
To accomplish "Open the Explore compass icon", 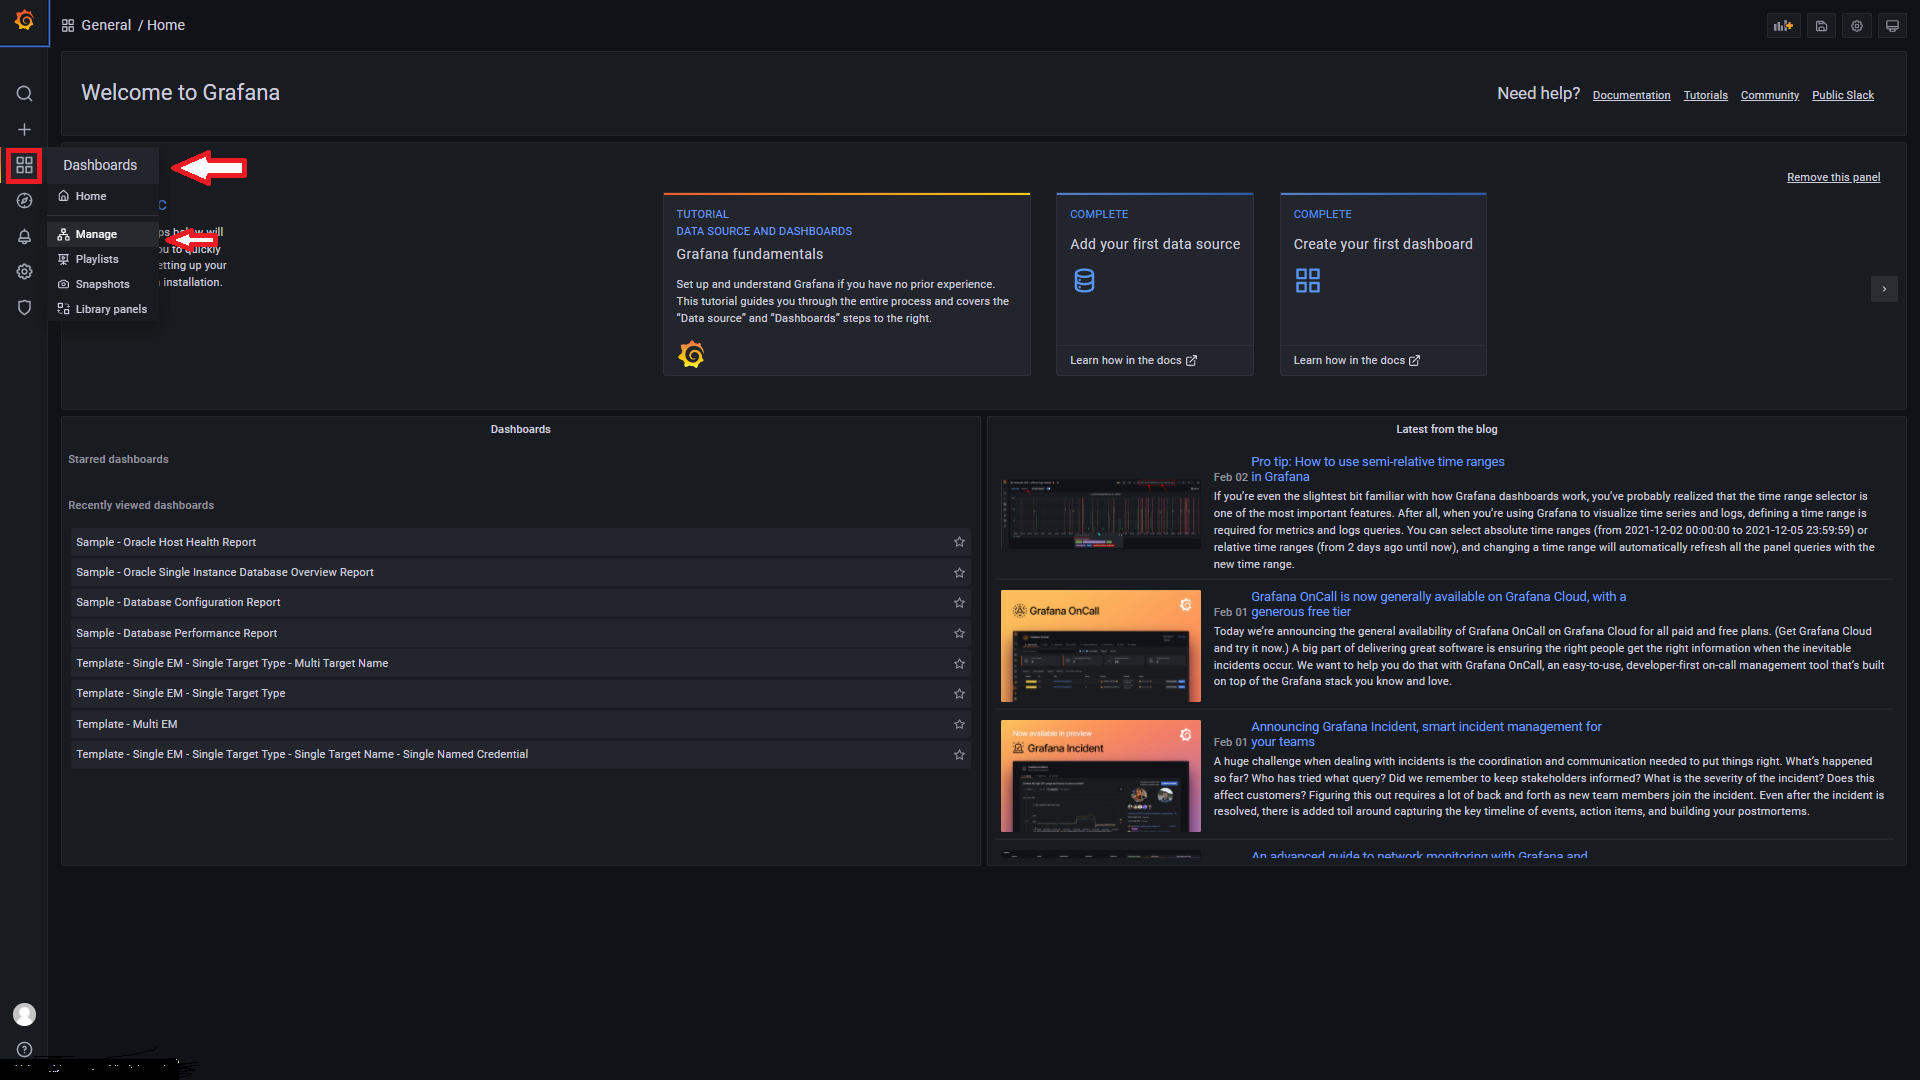I will click(24, 201).
